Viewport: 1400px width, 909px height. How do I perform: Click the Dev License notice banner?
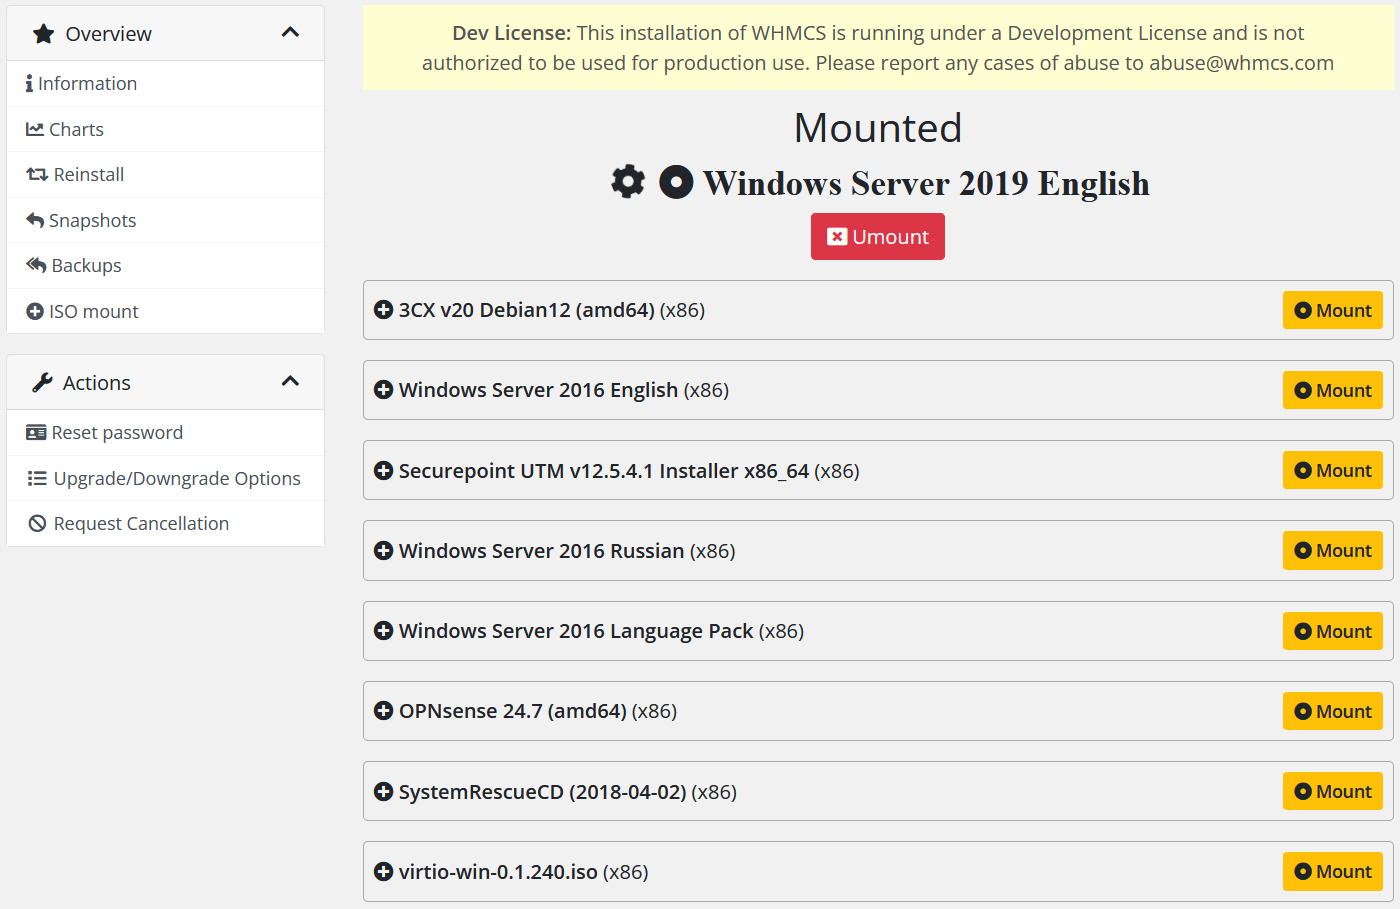(x=878, y=48)
